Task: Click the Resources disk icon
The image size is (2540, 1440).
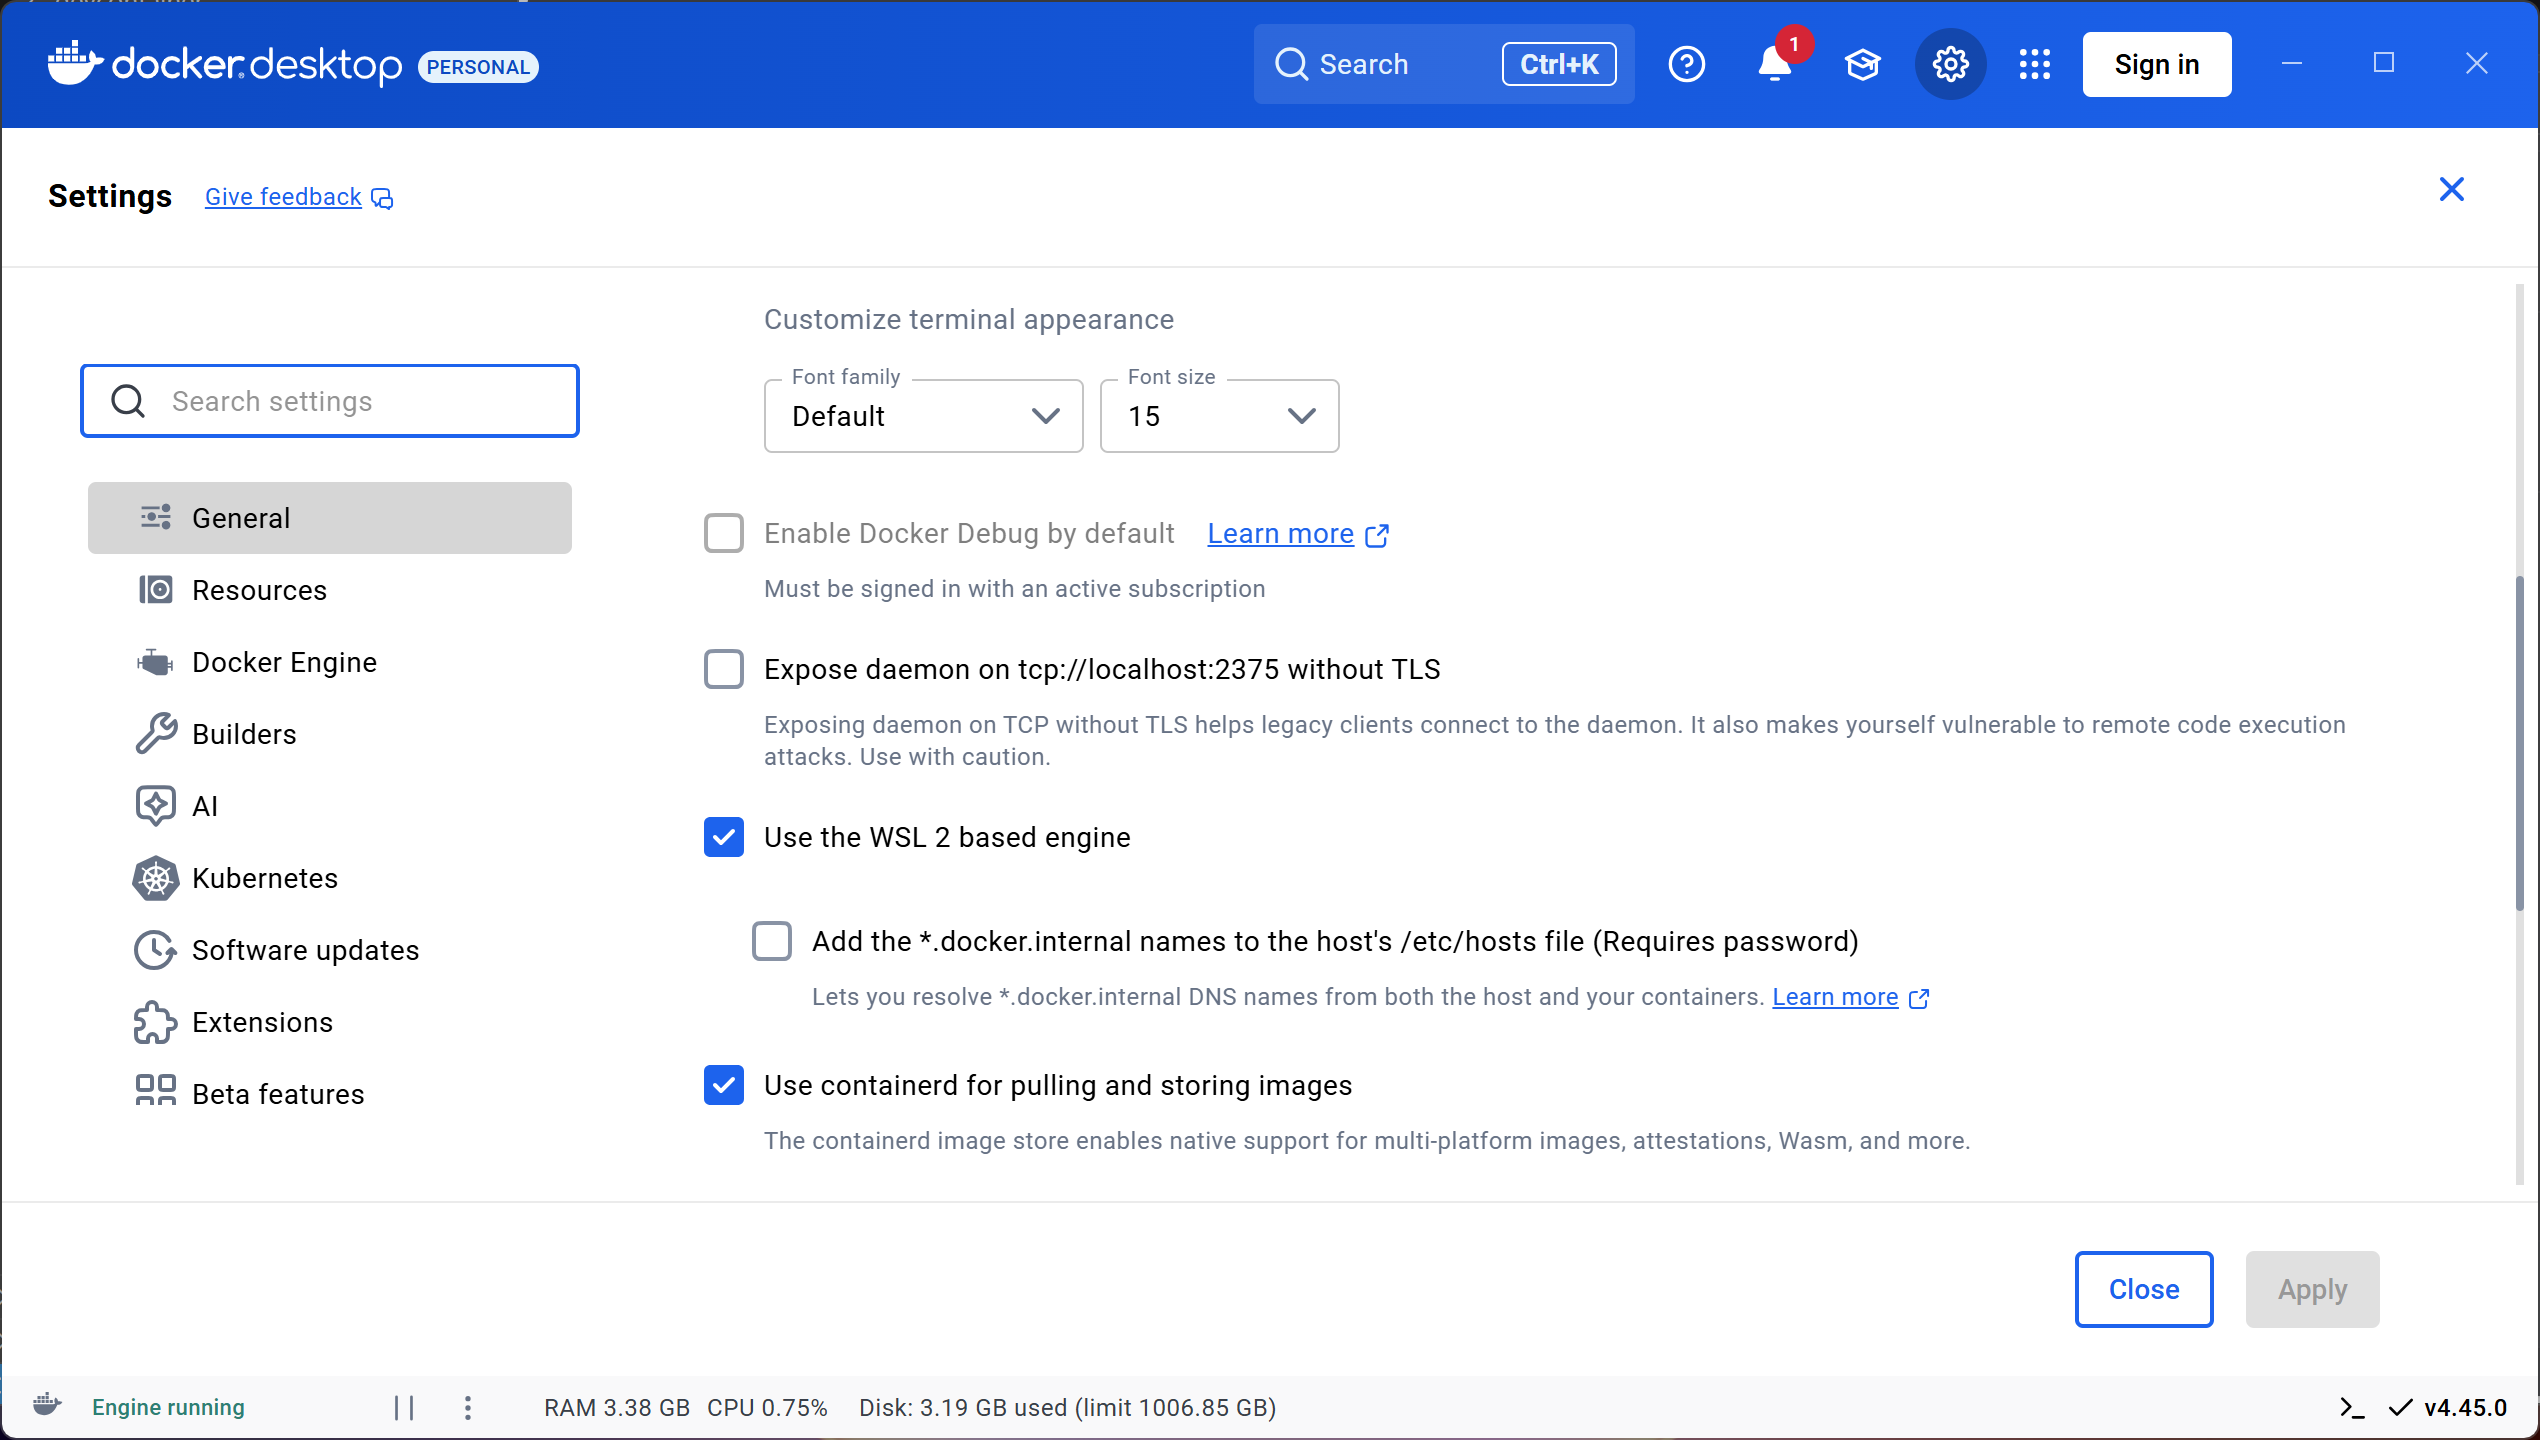Action: coord(156,589)
